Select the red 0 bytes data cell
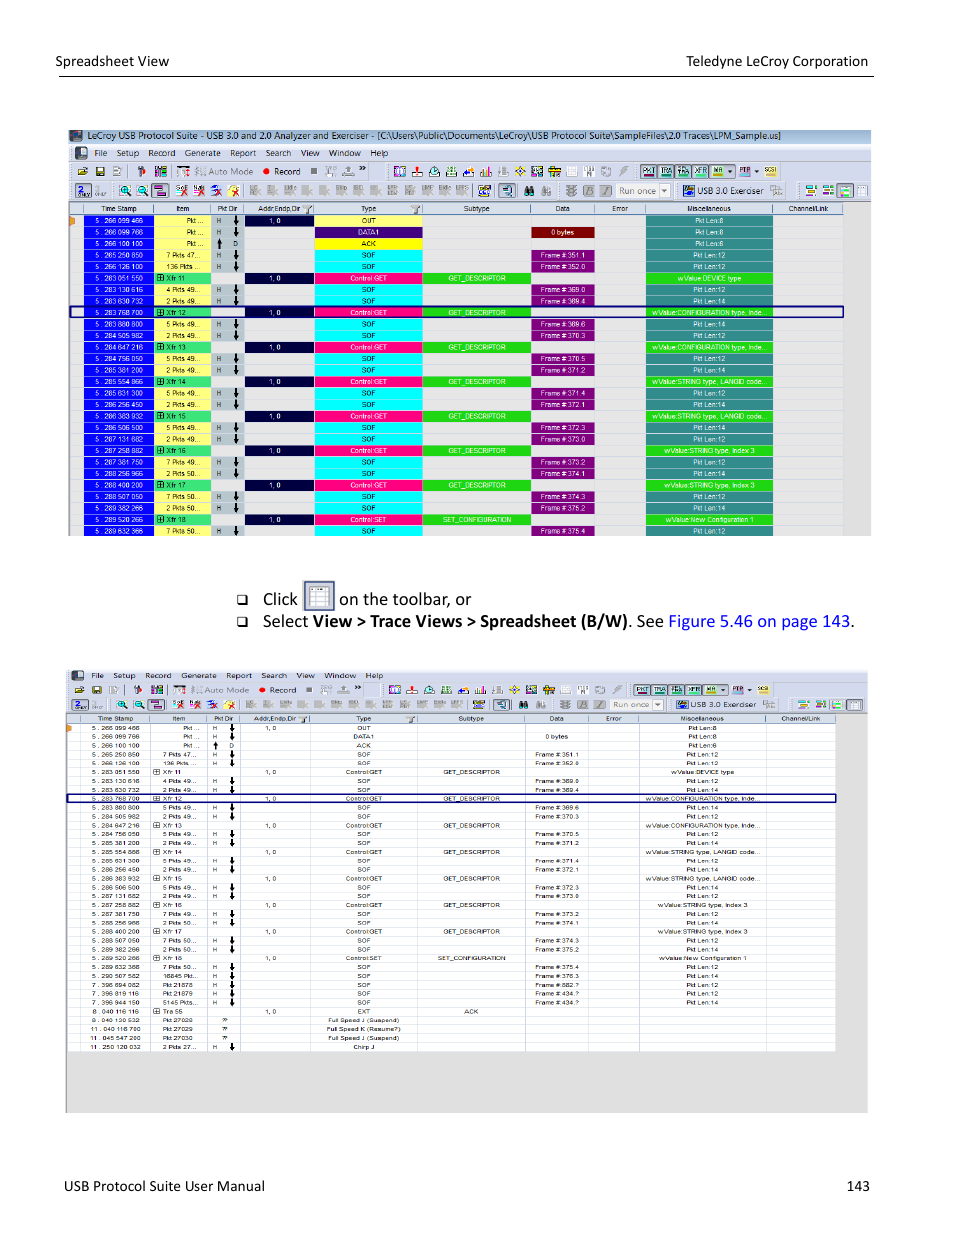 tap(562, 232)
